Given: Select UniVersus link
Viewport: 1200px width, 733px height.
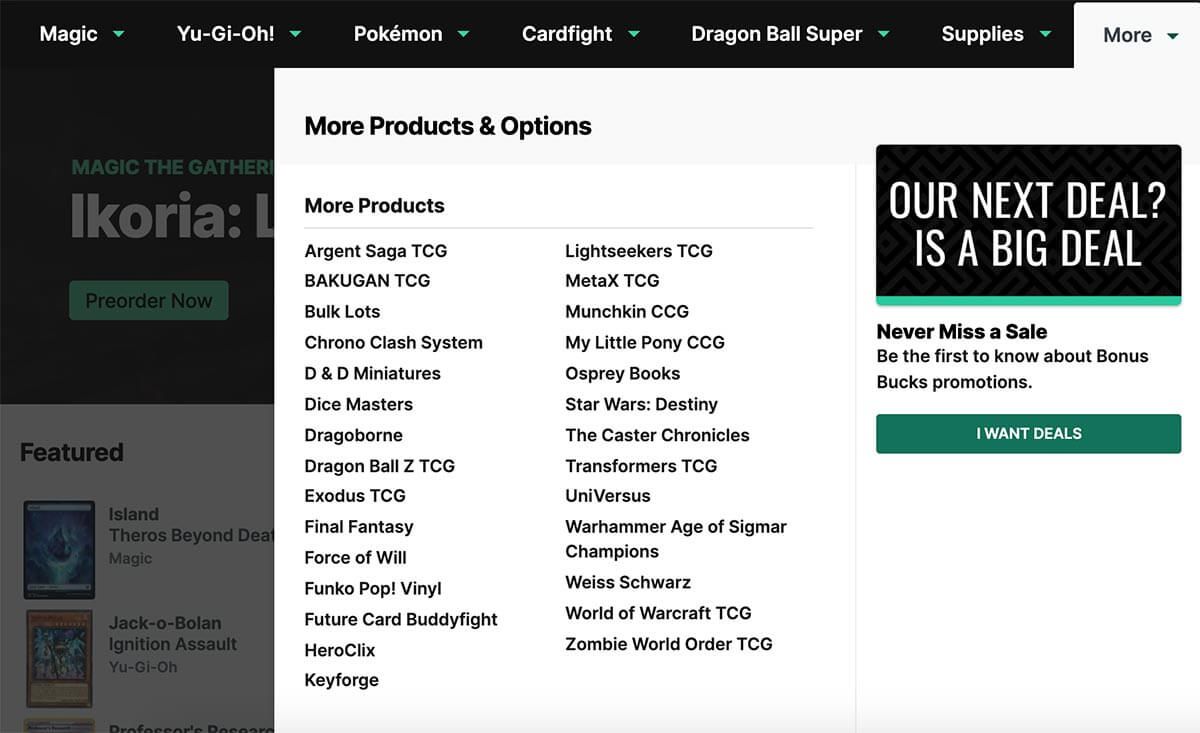Looking at the screenshot, I should click(608, 496).
